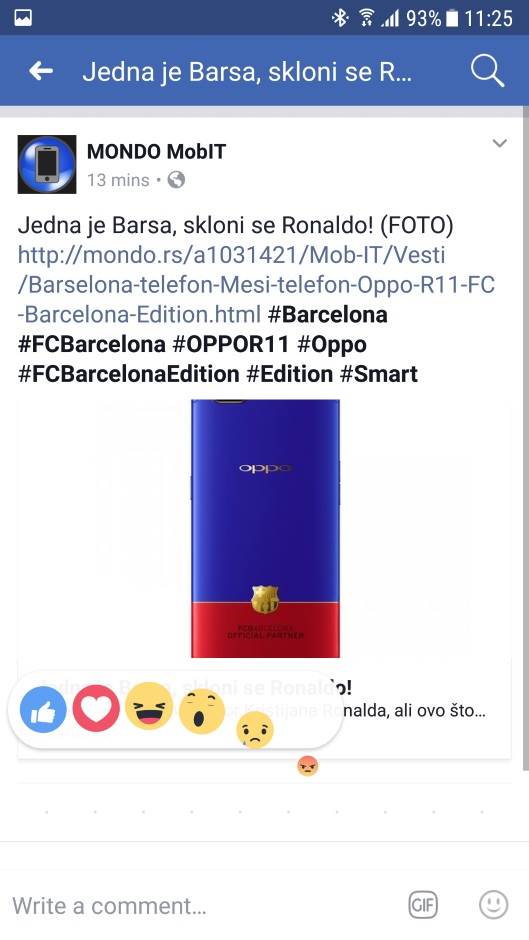529x940 pixels.
Task: Open the emoji smiley picker
Action: coord(494,905)
